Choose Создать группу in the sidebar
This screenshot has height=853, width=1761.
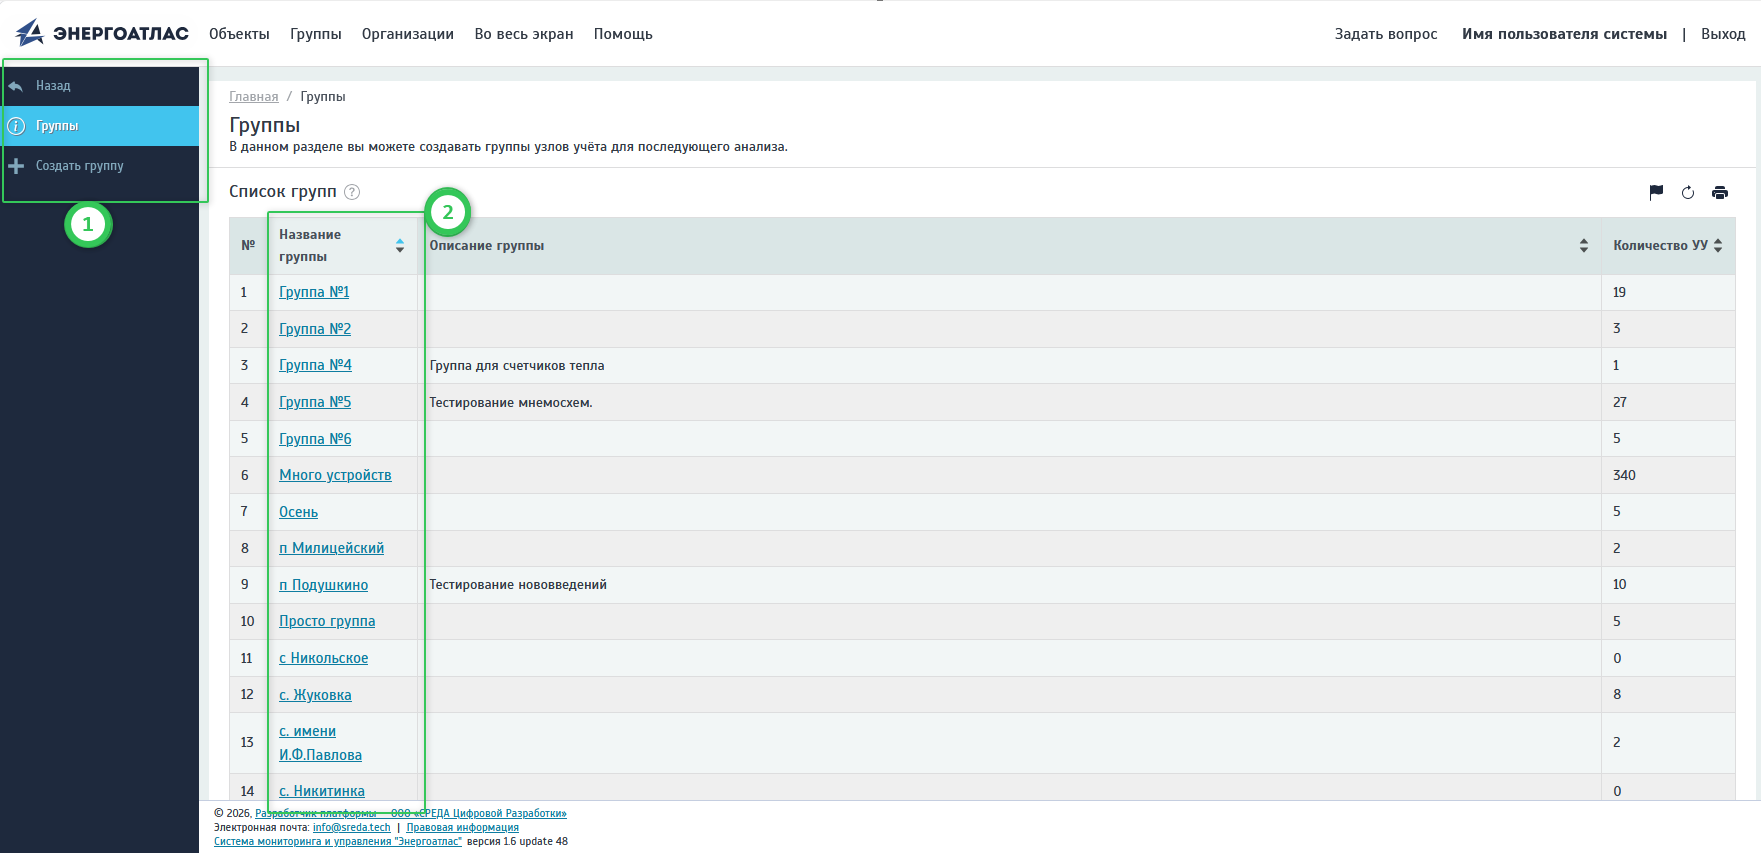pos(100,166)
